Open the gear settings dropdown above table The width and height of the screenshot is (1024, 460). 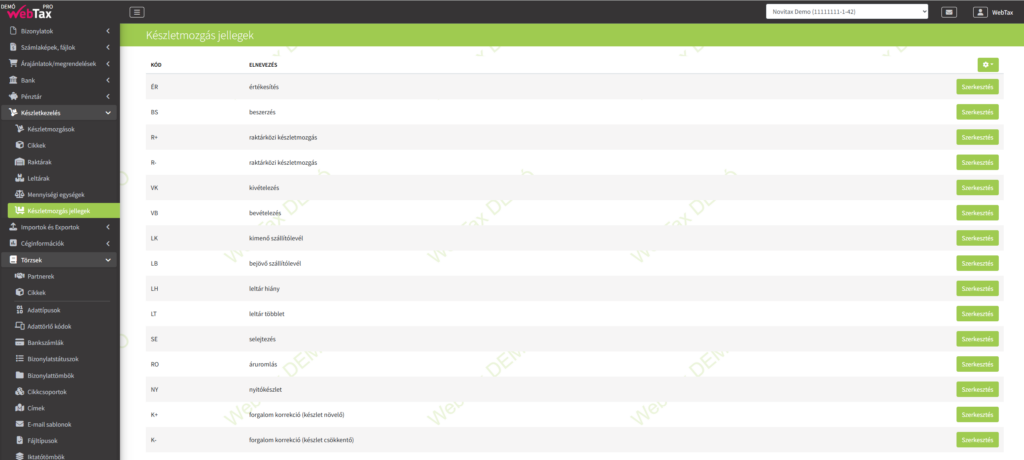coord(987,64)
